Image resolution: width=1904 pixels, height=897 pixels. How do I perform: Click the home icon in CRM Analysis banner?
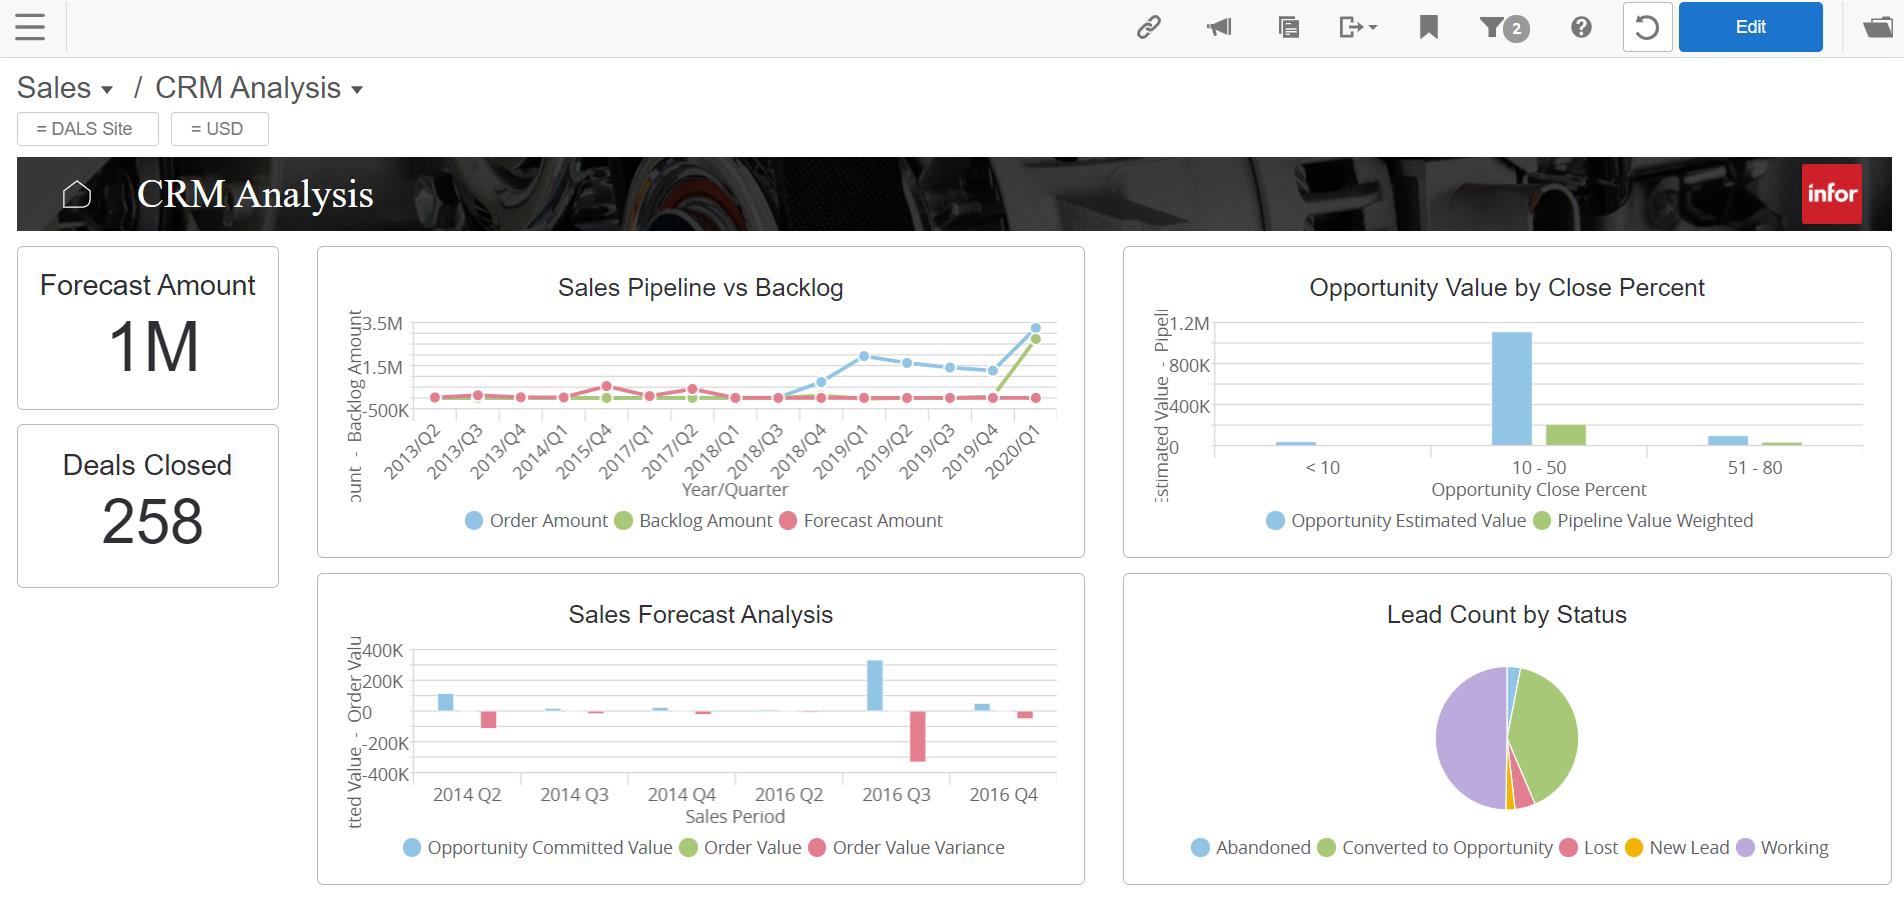[77, 194]
